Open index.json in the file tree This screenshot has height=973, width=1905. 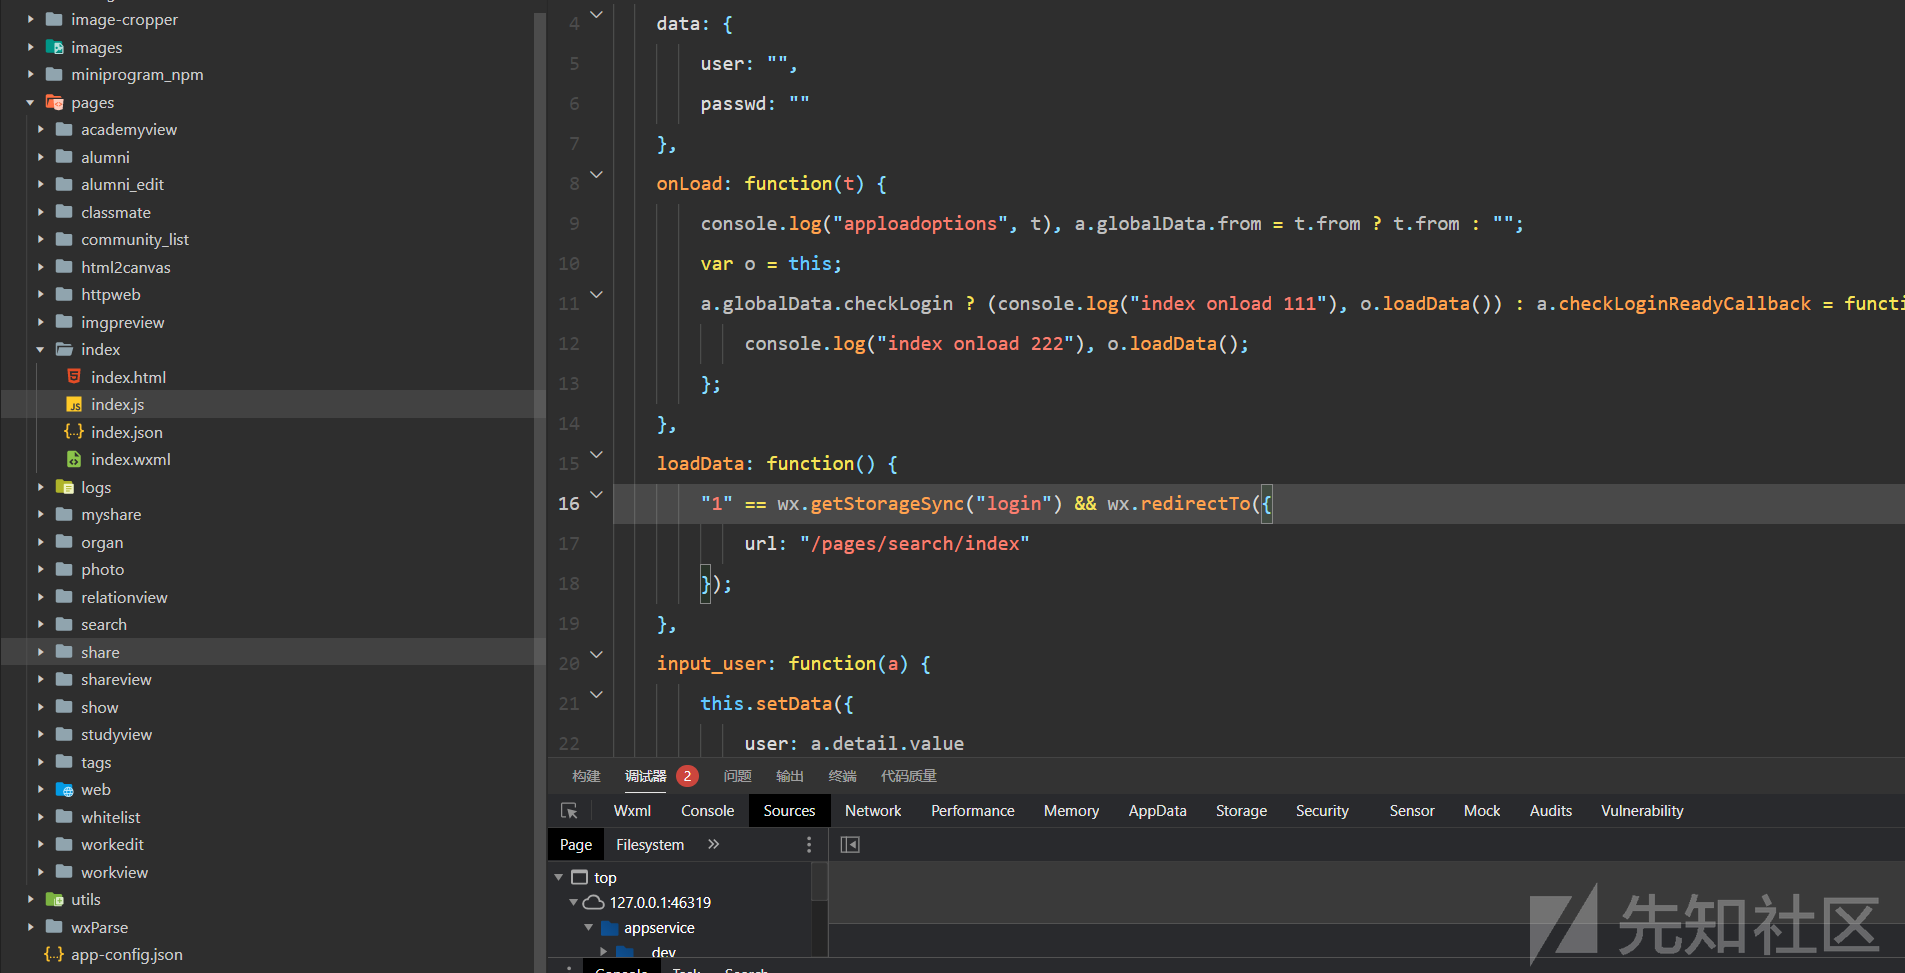126,432
